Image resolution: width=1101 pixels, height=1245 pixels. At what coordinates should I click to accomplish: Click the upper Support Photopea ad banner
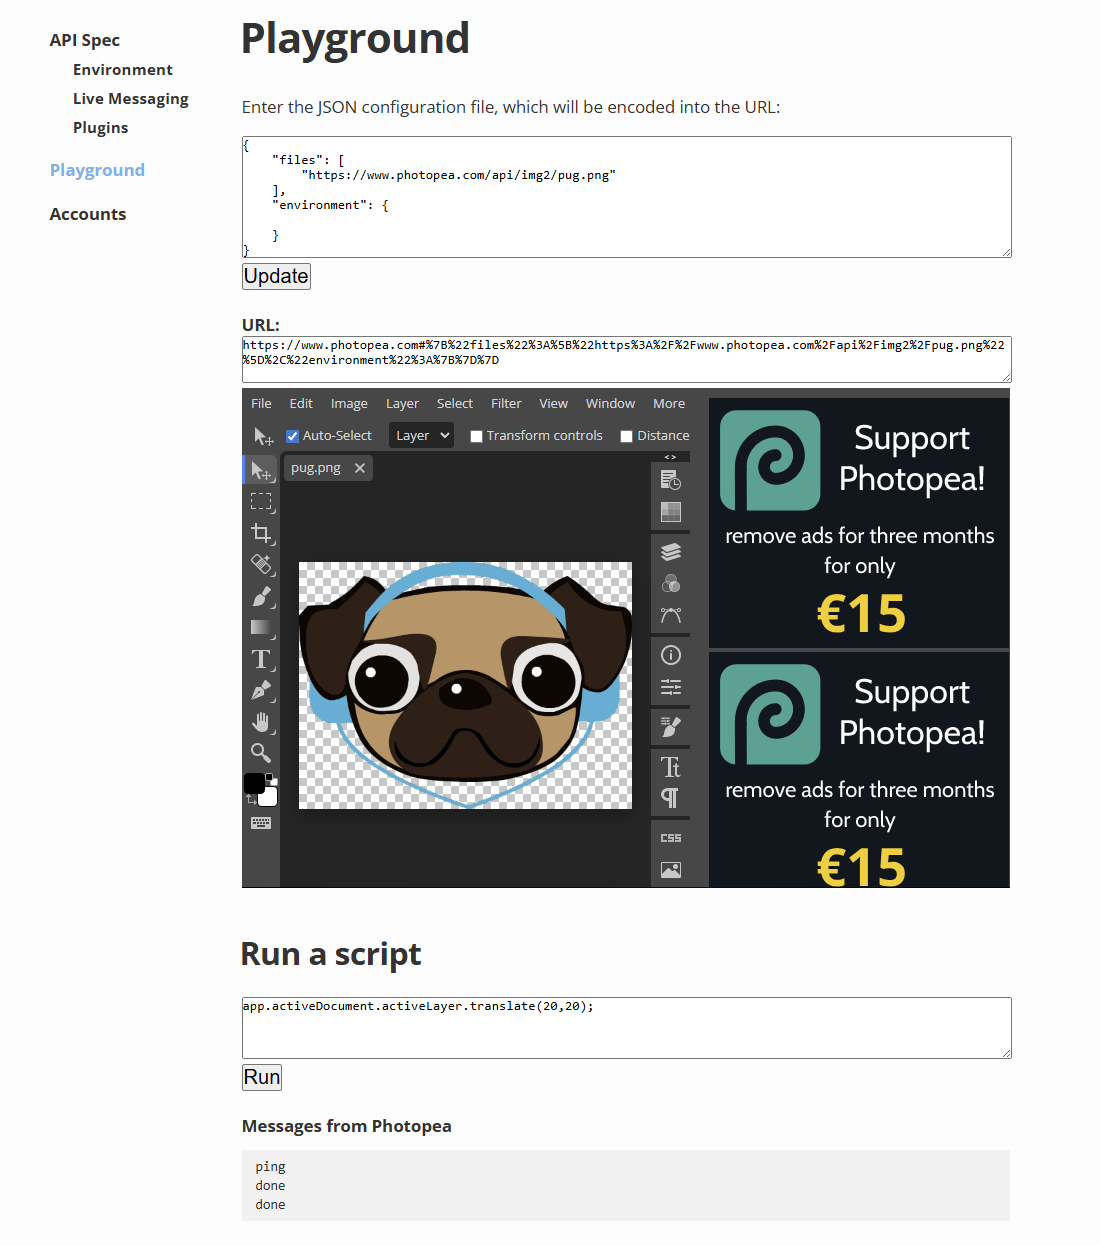tap(859, 523)
